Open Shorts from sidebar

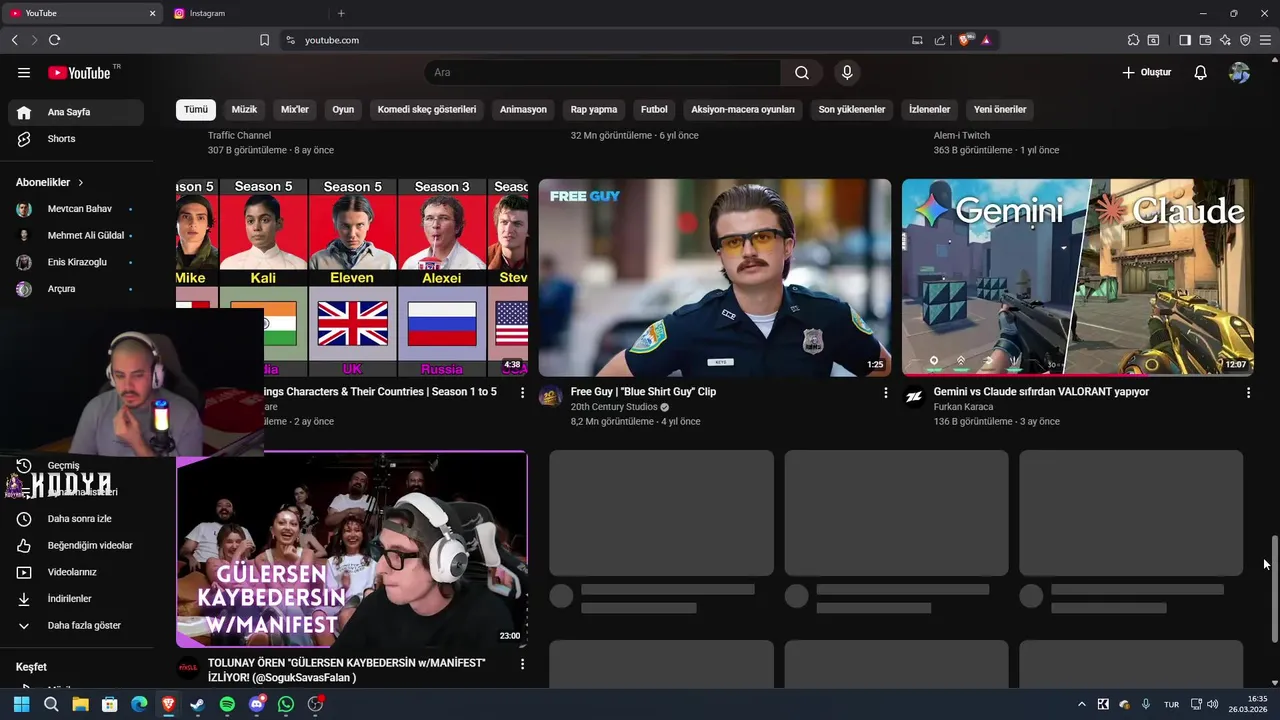(76, 139)
